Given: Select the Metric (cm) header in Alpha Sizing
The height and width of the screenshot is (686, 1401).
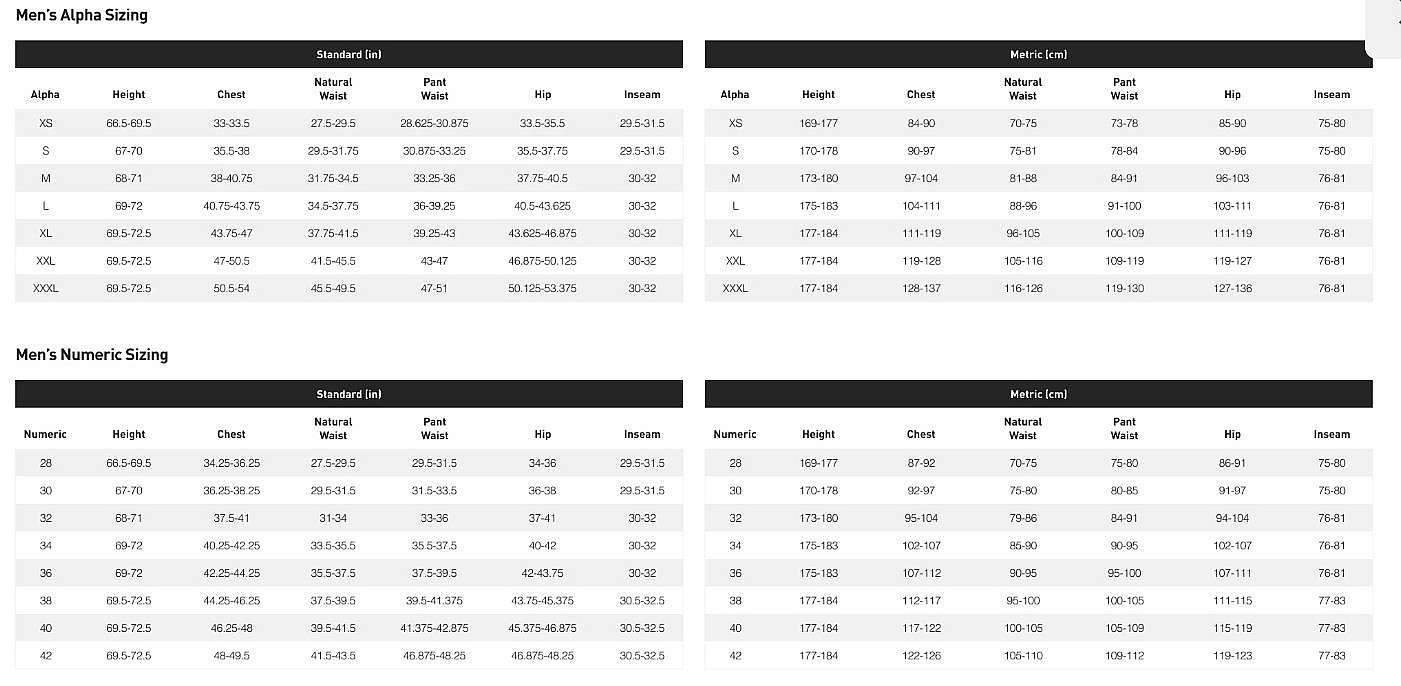Looking at the screenshot, I should click(1038, 54).
